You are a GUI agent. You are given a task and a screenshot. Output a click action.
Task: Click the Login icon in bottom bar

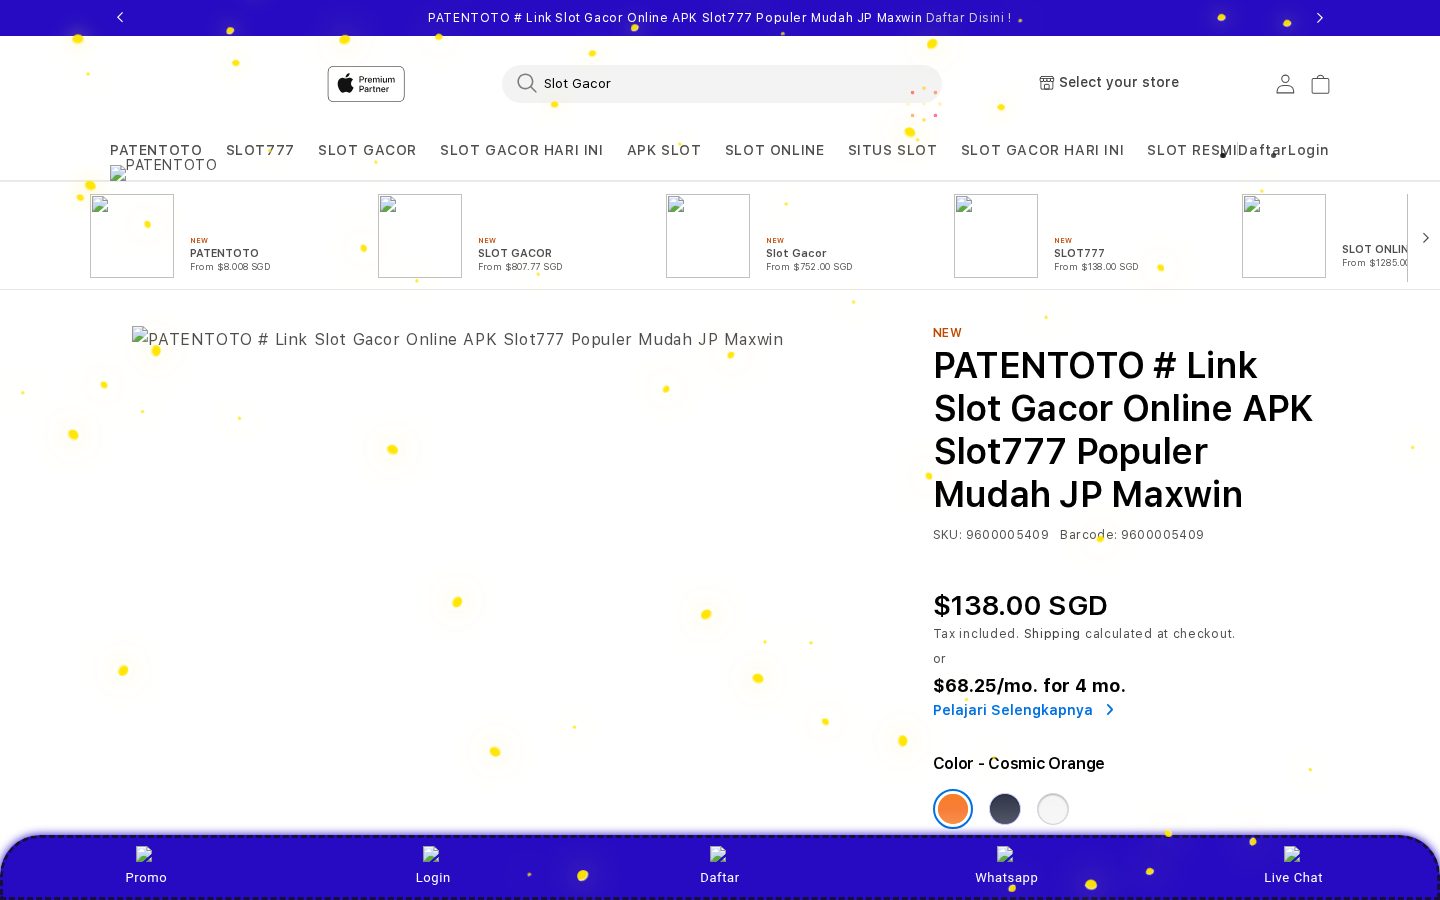click(x=431, y=854)
